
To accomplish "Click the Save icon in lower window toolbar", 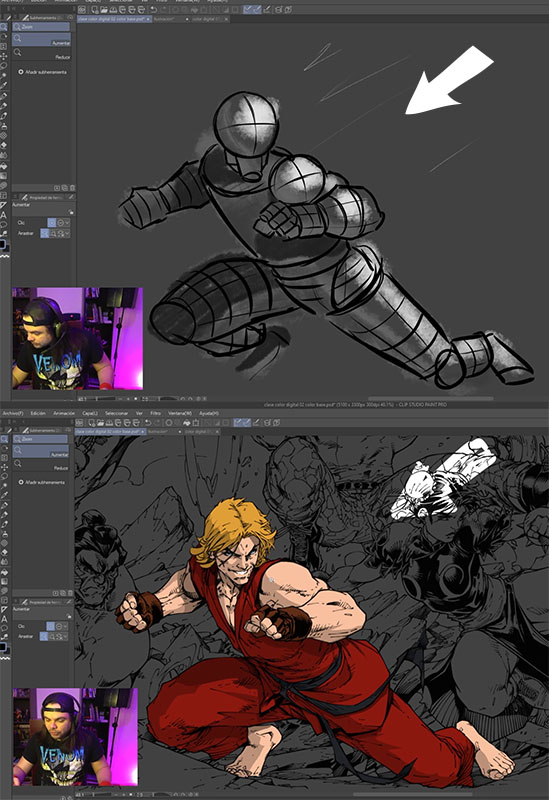I will click(109, 422).
